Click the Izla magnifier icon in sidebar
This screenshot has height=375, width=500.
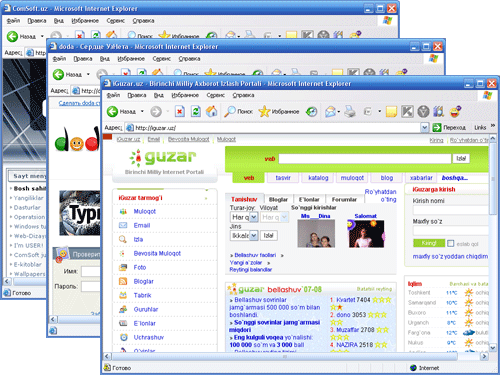(x=123, y=239)
